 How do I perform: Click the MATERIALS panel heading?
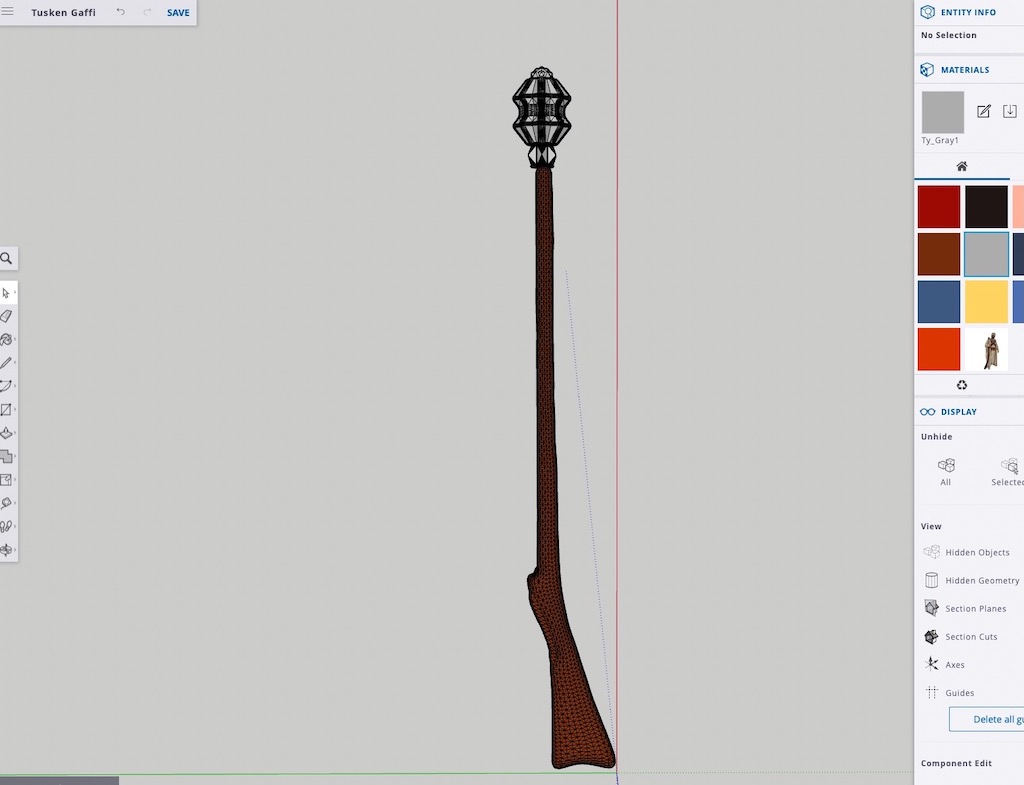[x=965, y=70]
